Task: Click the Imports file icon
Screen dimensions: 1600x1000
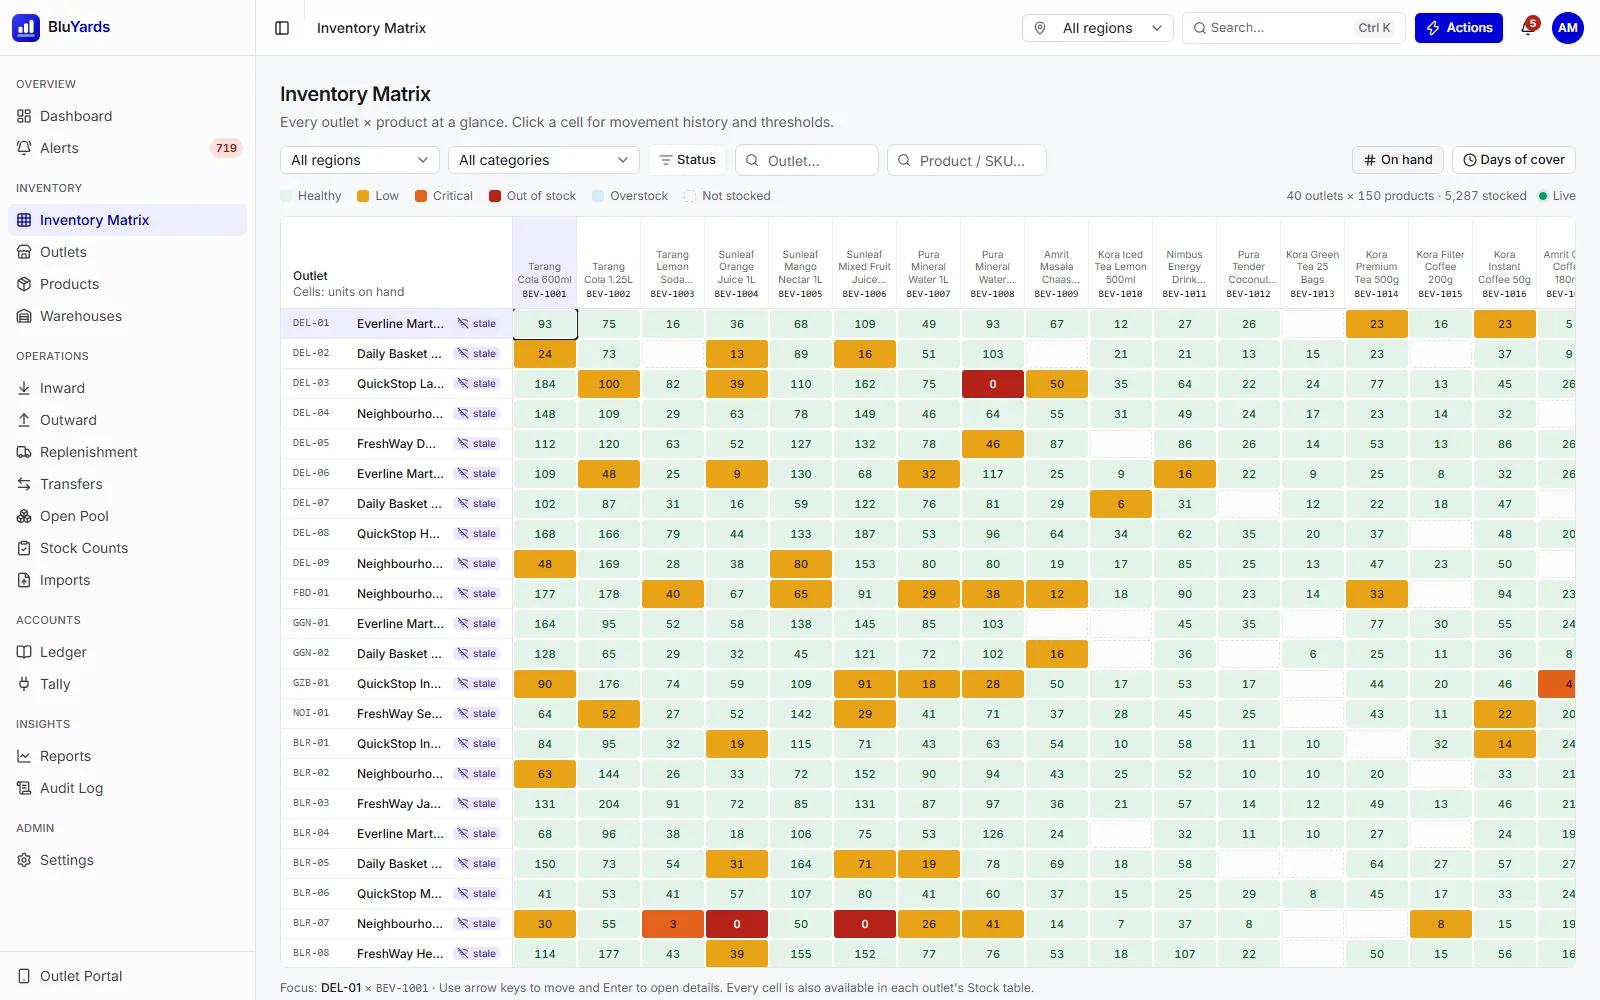Action: tap(24, 580)
